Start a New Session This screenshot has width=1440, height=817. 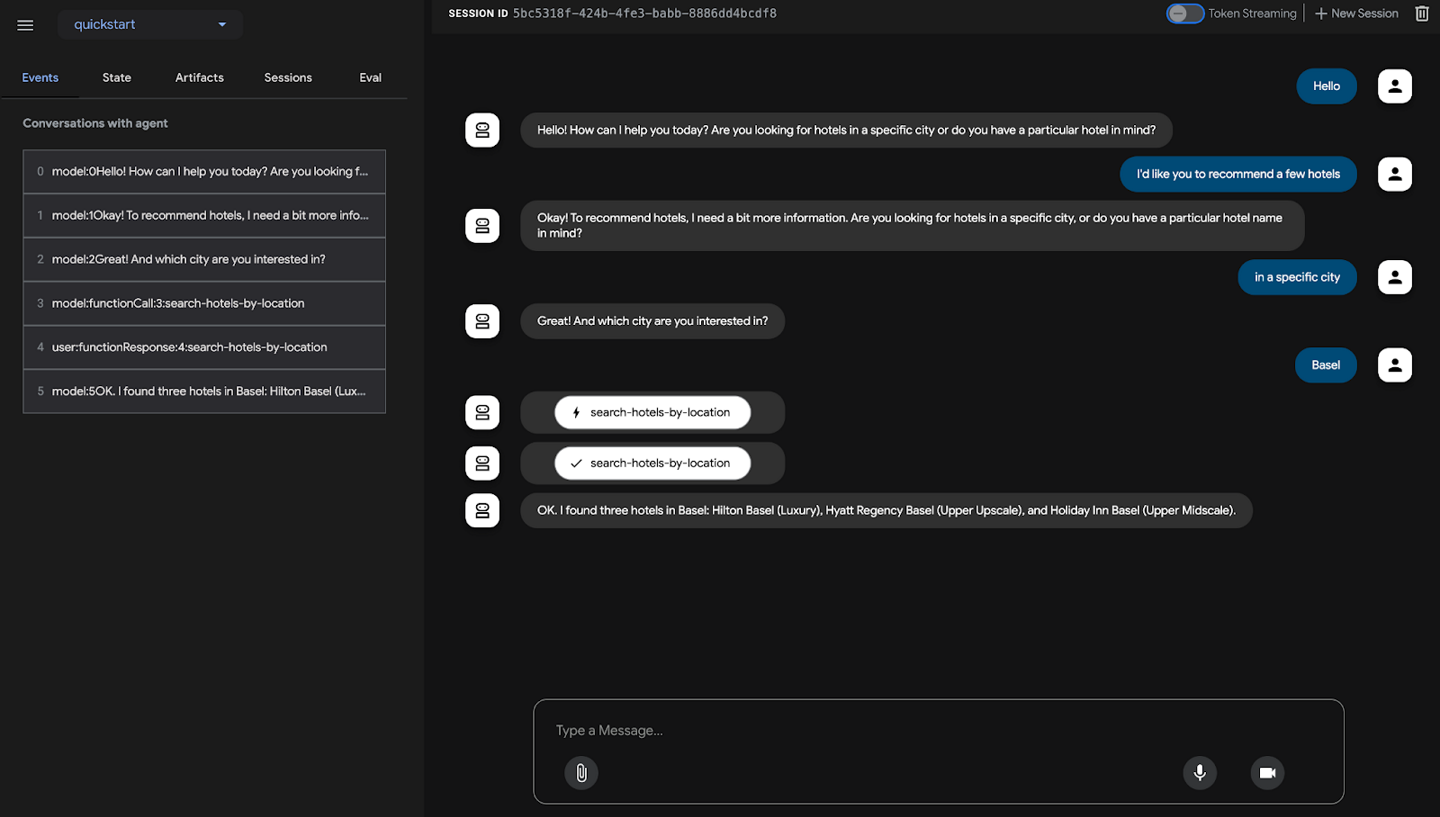[x=1356, y=13]
